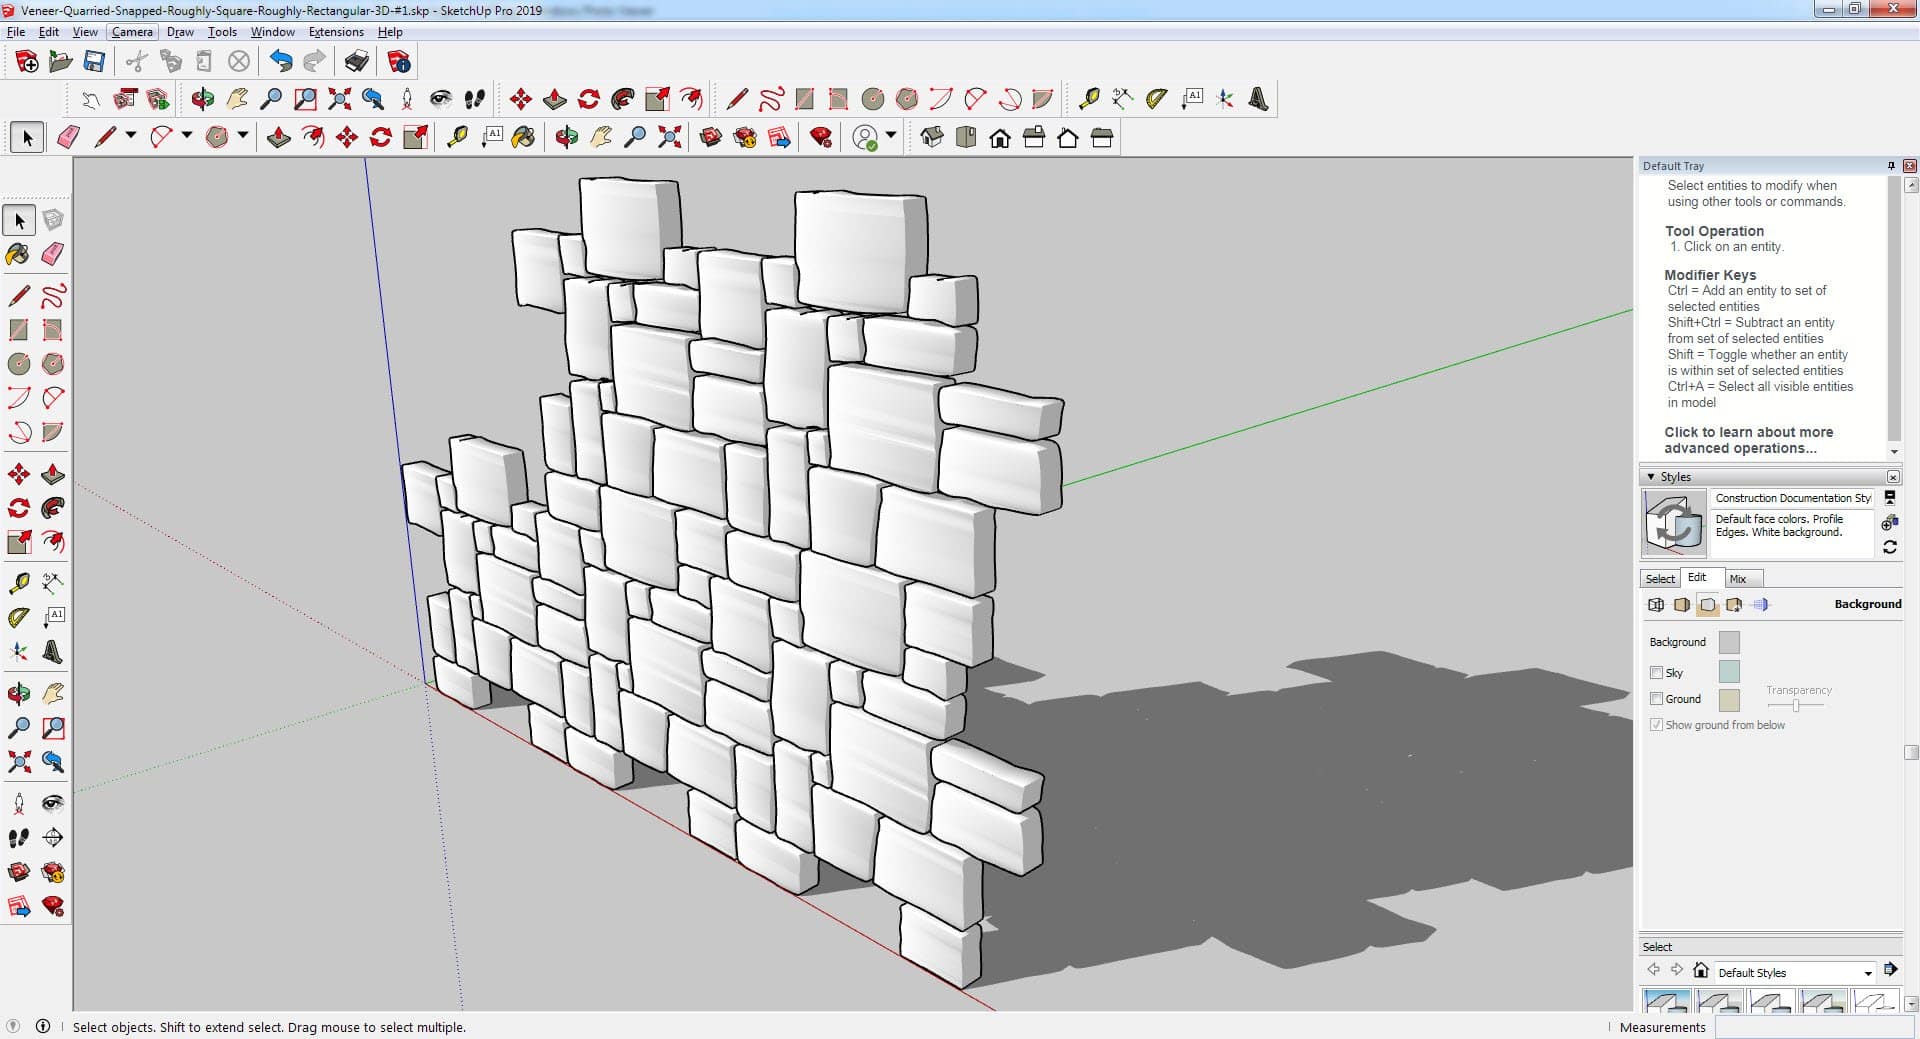Enable the Sky checkbox
This screenshot has width=1920, height=1039.
[x=1656, y=673]
